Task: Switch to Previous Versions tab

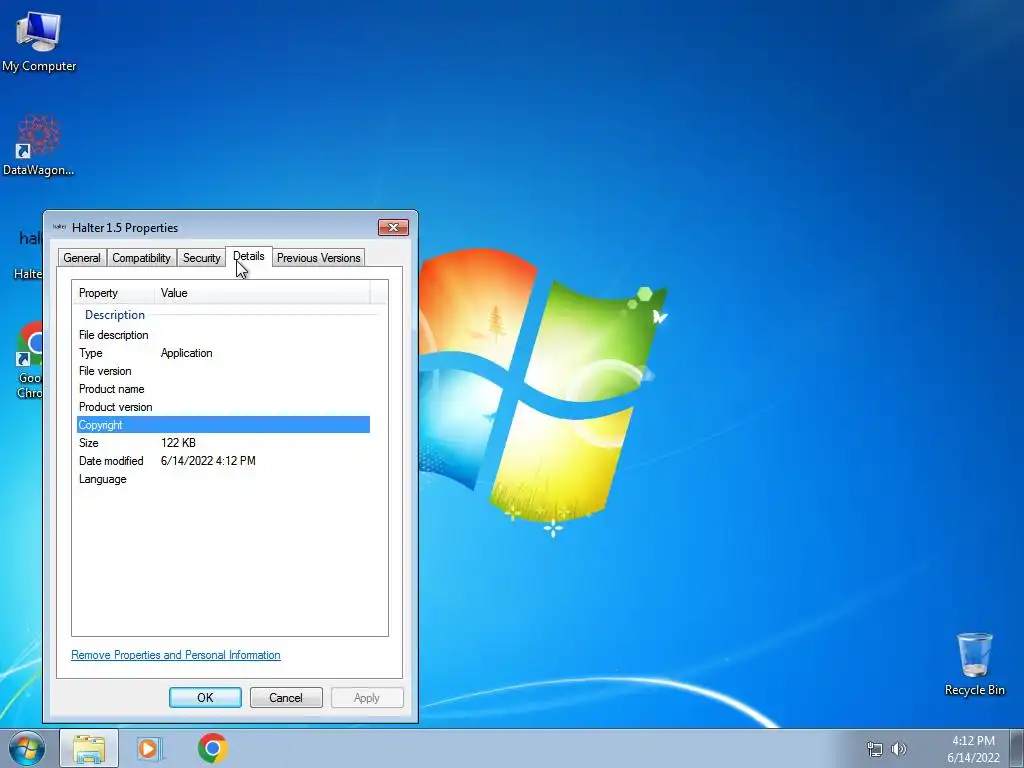Action: (318, 258)
